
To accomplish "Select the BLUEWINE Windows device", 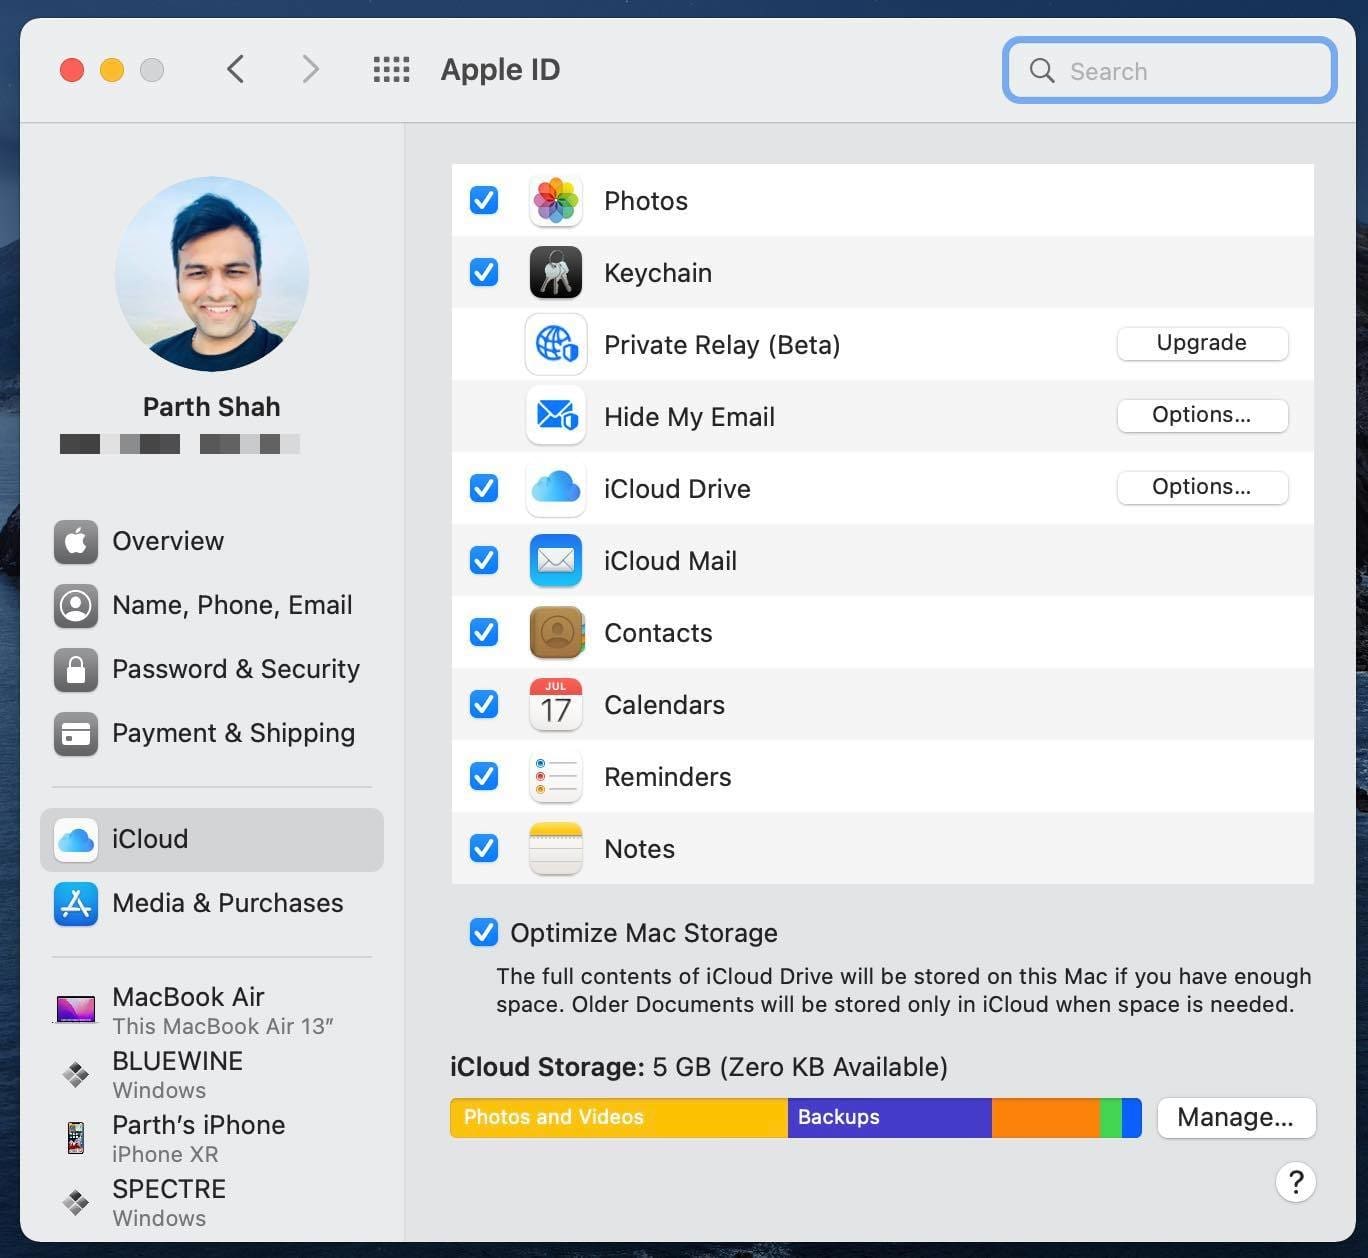I will (x=212, y=1074).
